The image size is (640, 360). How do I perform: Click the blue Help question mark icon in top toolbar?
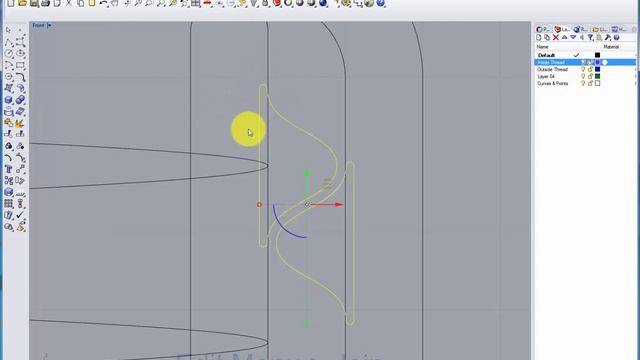pos(380,3)
